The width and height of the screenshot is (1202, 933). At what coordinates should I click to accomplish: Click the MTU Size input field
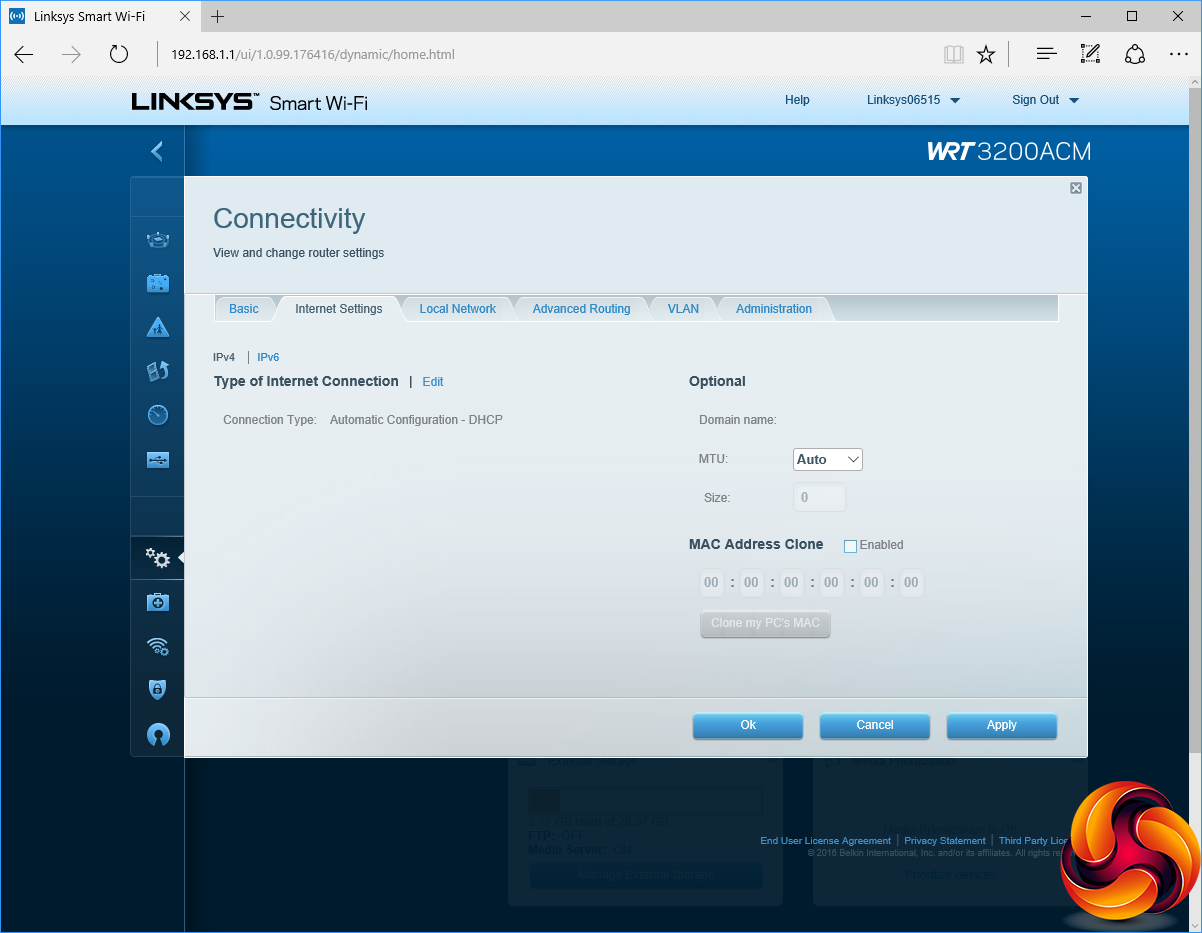tap(819, 497)
